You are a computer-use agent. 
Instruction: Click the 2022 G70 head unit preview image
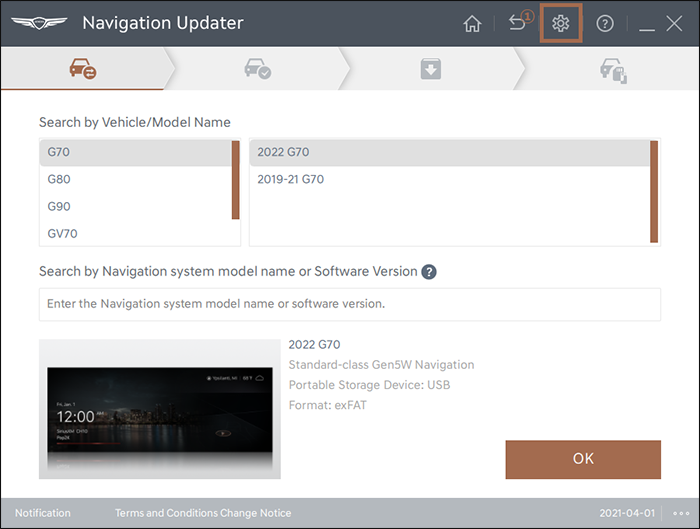(x=160, y=409)
